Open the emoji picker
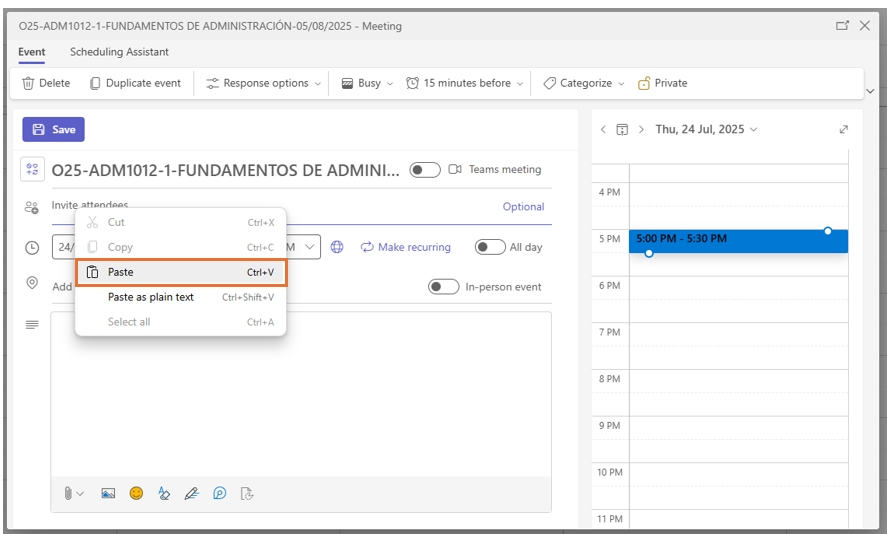Image resolution: width=888 pixels, height=534 pixels. click(136, 494)
